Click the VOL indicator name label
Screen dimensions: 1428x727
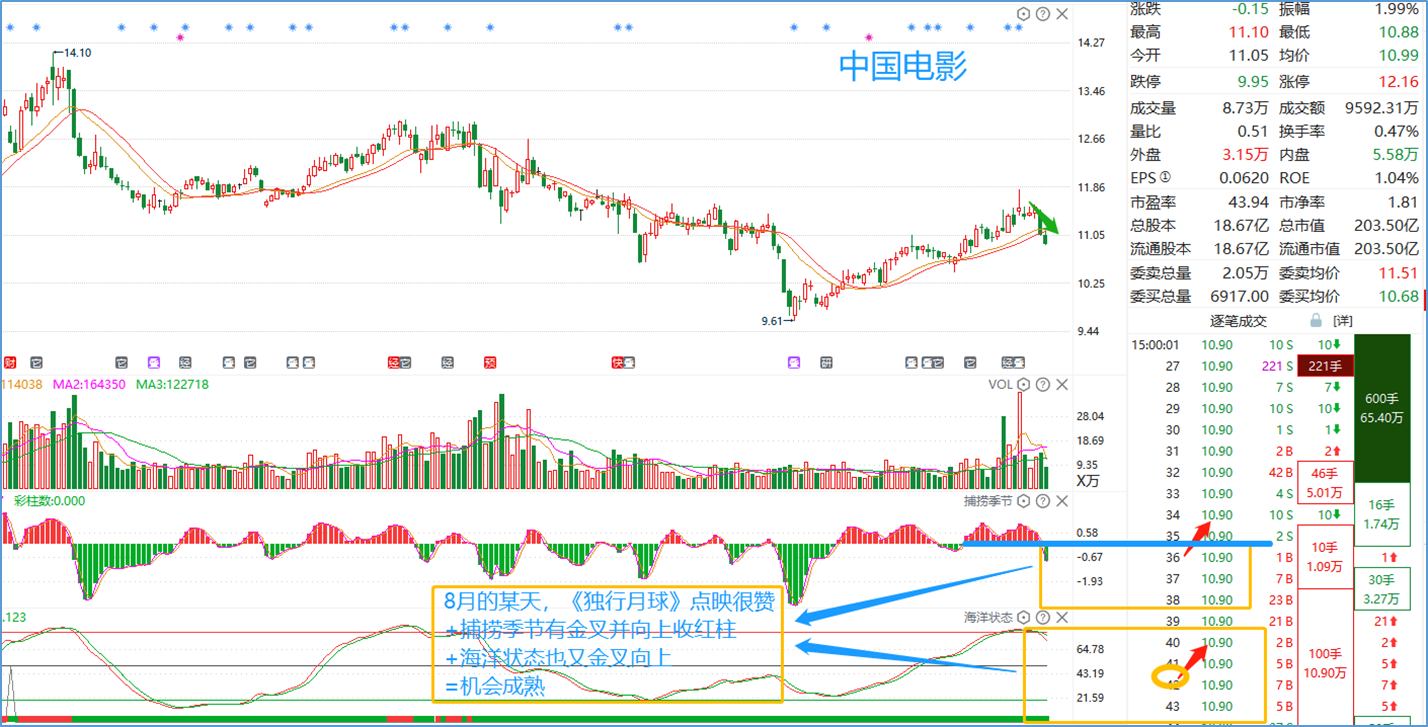1000,385
